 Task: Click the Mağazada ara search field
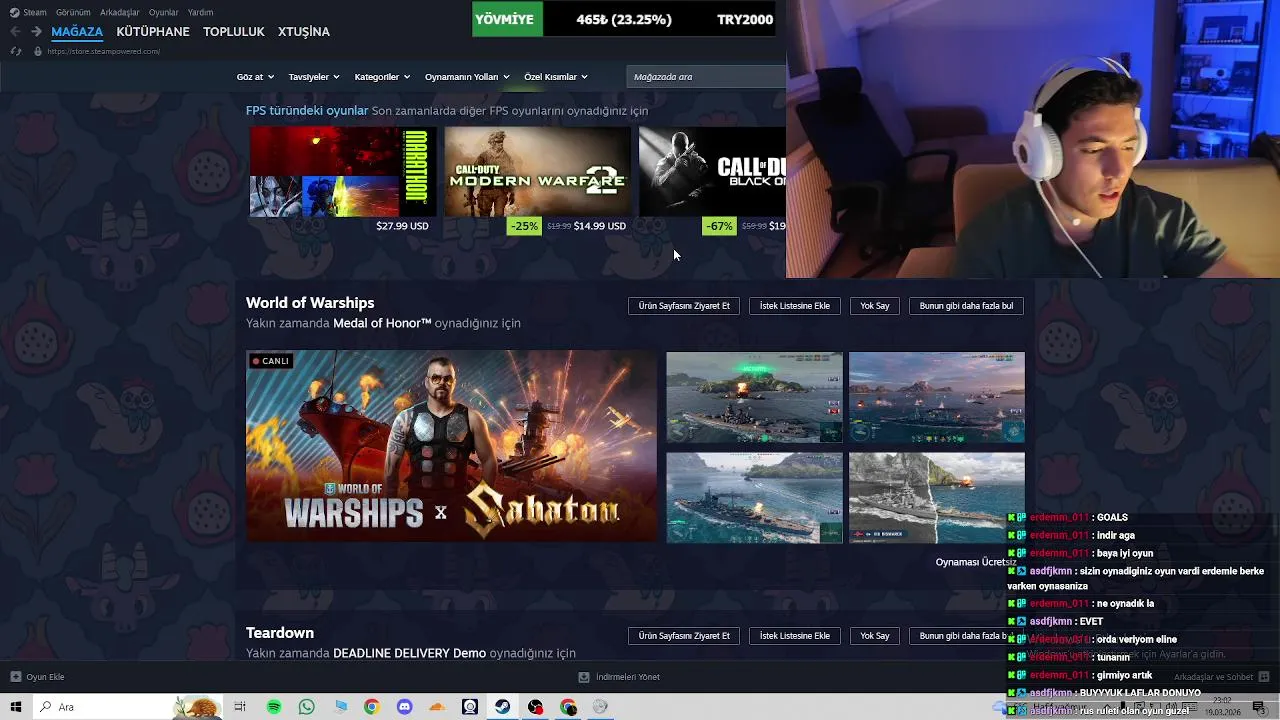click(706, 77)
